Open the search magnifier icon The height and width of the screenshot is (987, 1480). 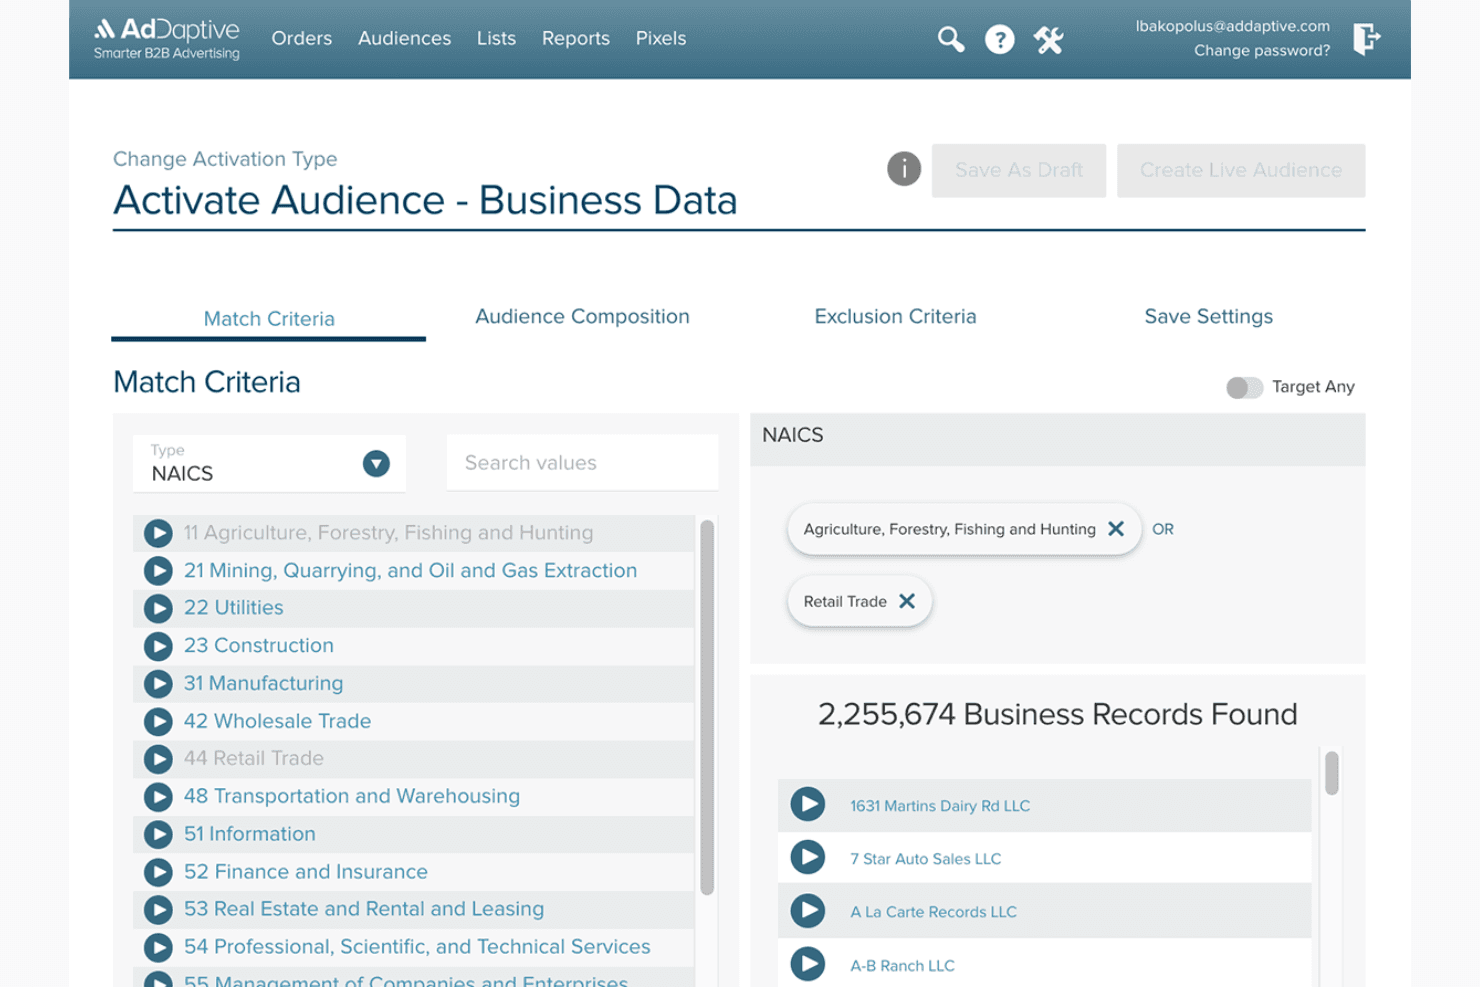click(x=951, y=39)
